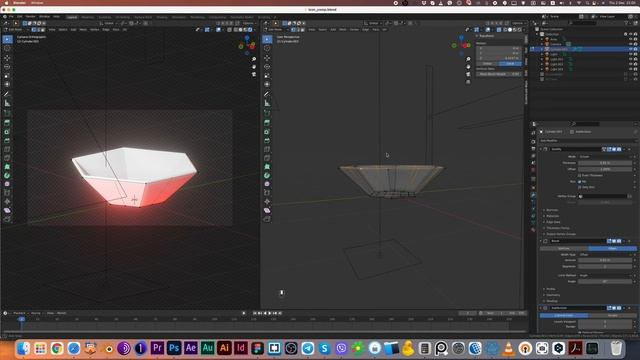Expand the Normals subpanel in Solidify
The image size is (640, 360).
pos(551,210)
